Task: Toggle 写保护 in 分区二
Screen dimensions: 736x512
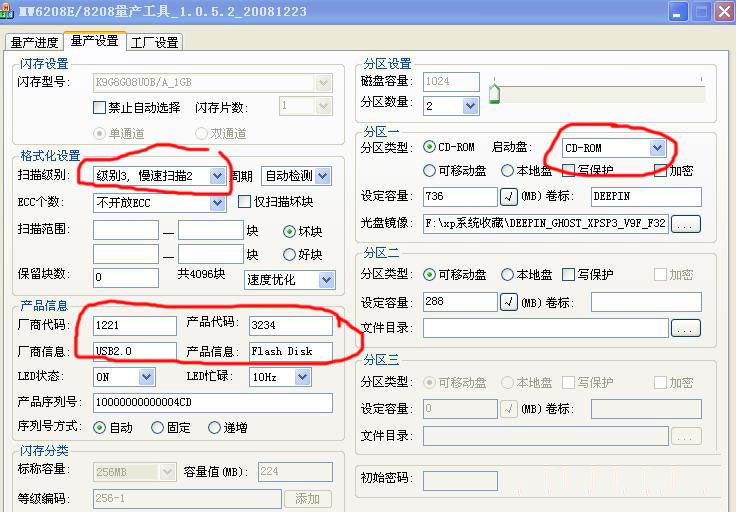Action: point(568,275)
